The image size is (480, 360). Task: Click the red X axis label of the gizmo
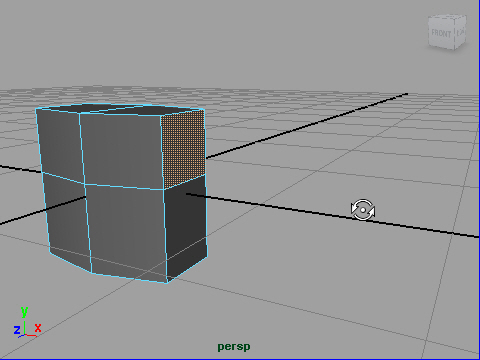click(38, 328)
